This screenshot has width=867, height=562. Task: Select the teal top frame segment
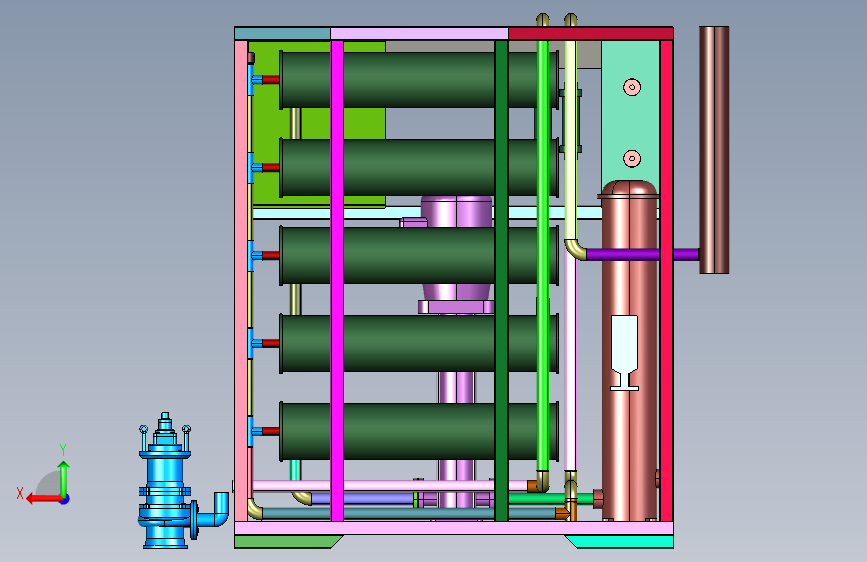click(283, 33)
